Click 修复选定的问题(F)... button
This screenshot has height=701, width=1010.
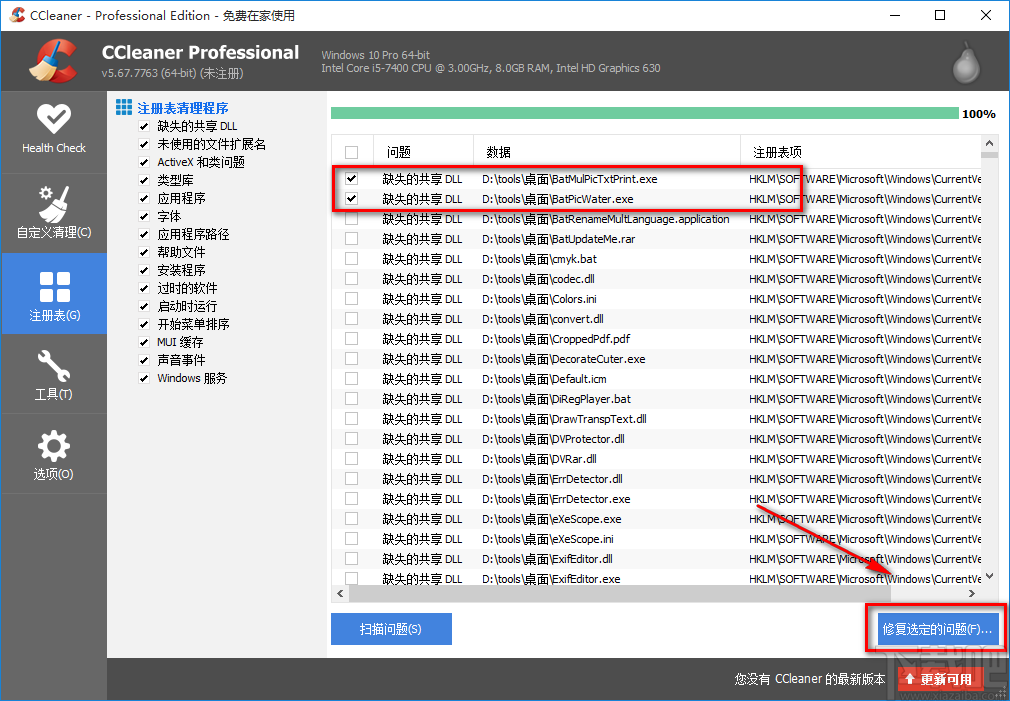pos(937,629)
